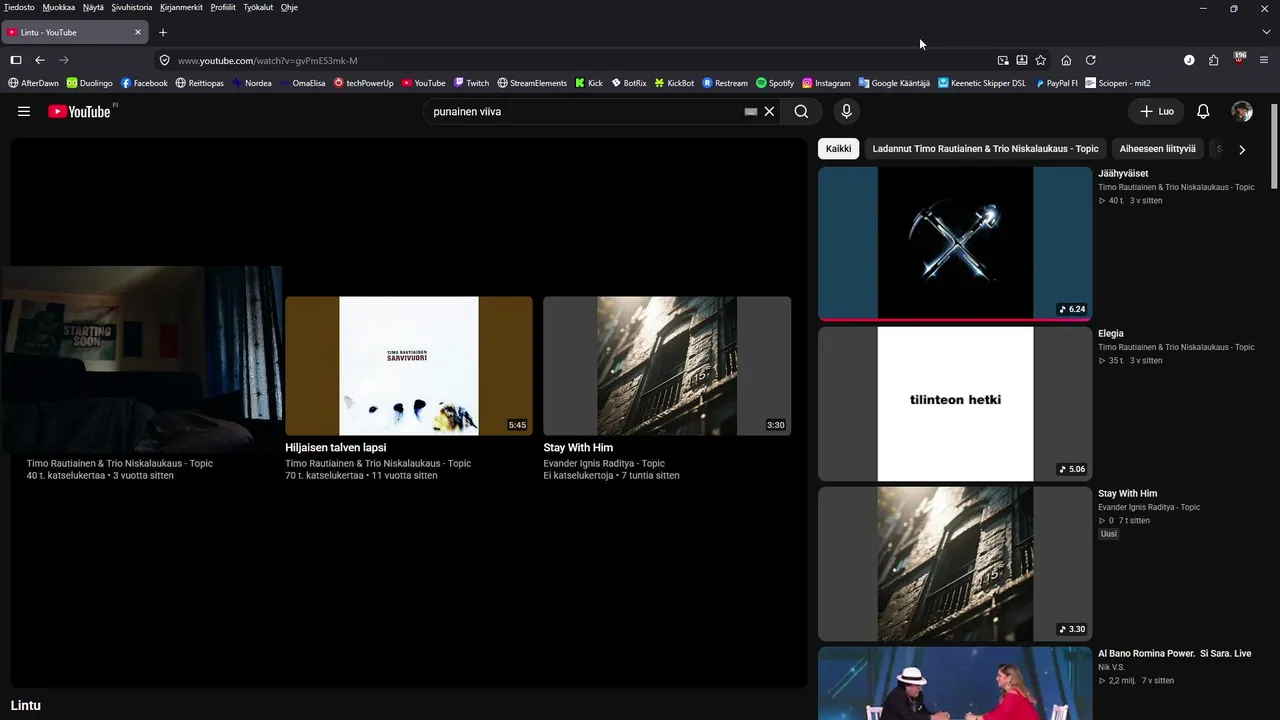Screen dimensions: 1280x720
Task: Click the magnifier search button
Action: (x=801, y=111)
